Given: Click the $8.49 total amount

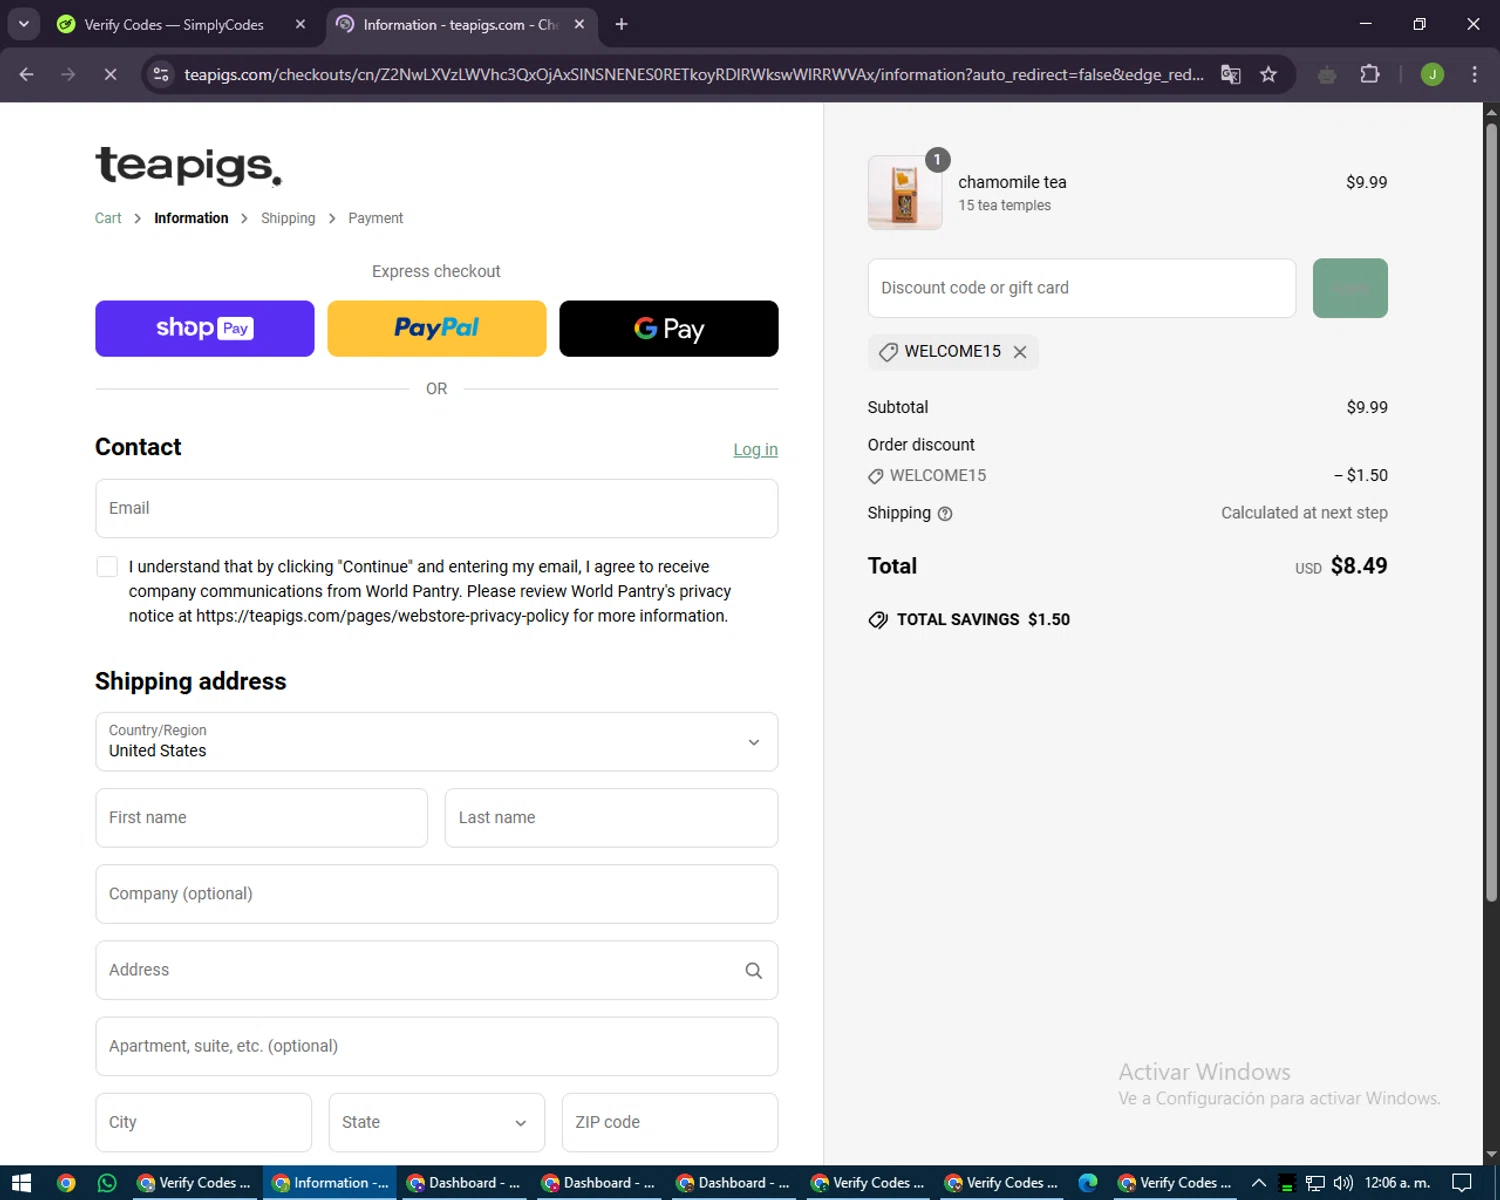Looking at the screenshot, I should pos(1359,566).
